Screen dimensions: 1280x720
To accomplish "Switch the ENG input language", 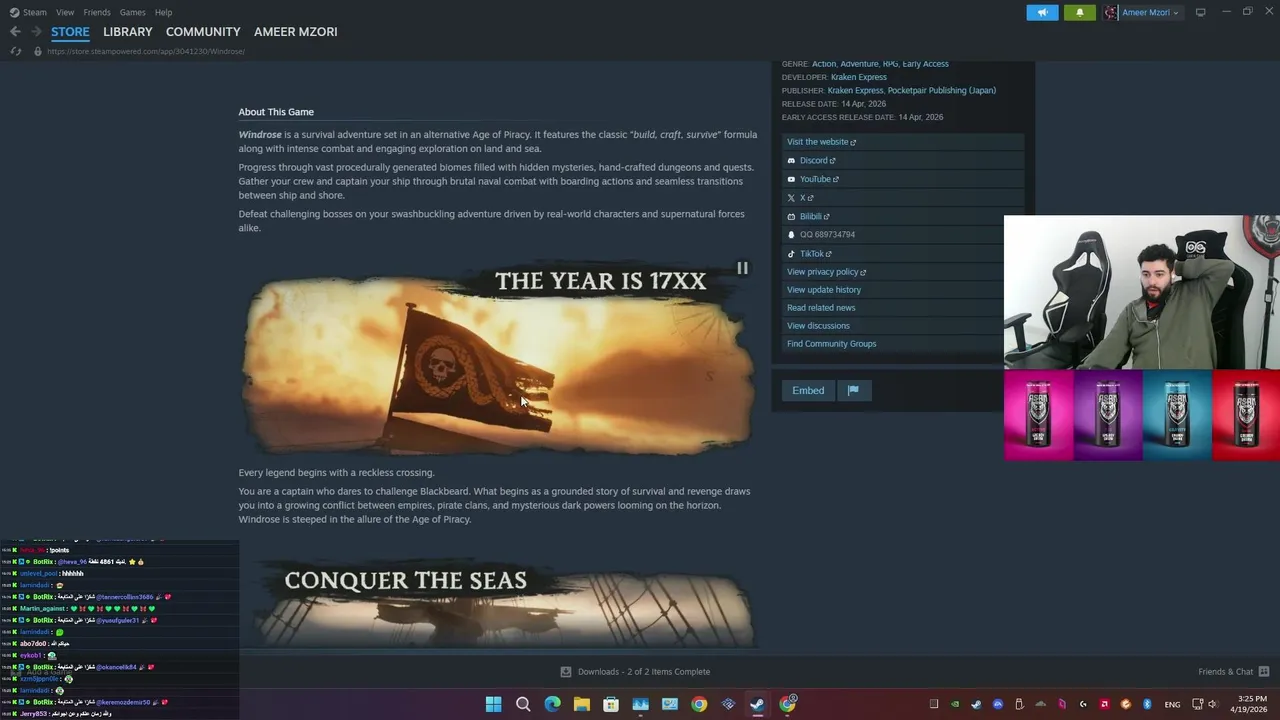I will [x=1172, y=704].
